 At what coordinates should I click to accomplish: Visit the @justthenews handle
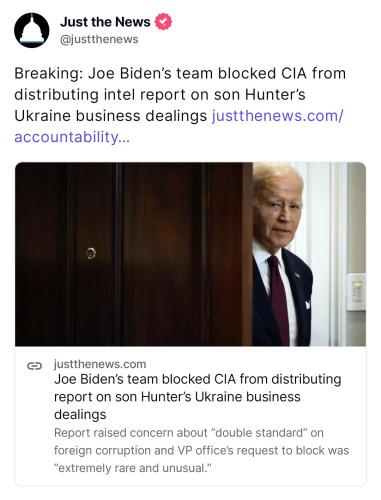tap(99, 39)
